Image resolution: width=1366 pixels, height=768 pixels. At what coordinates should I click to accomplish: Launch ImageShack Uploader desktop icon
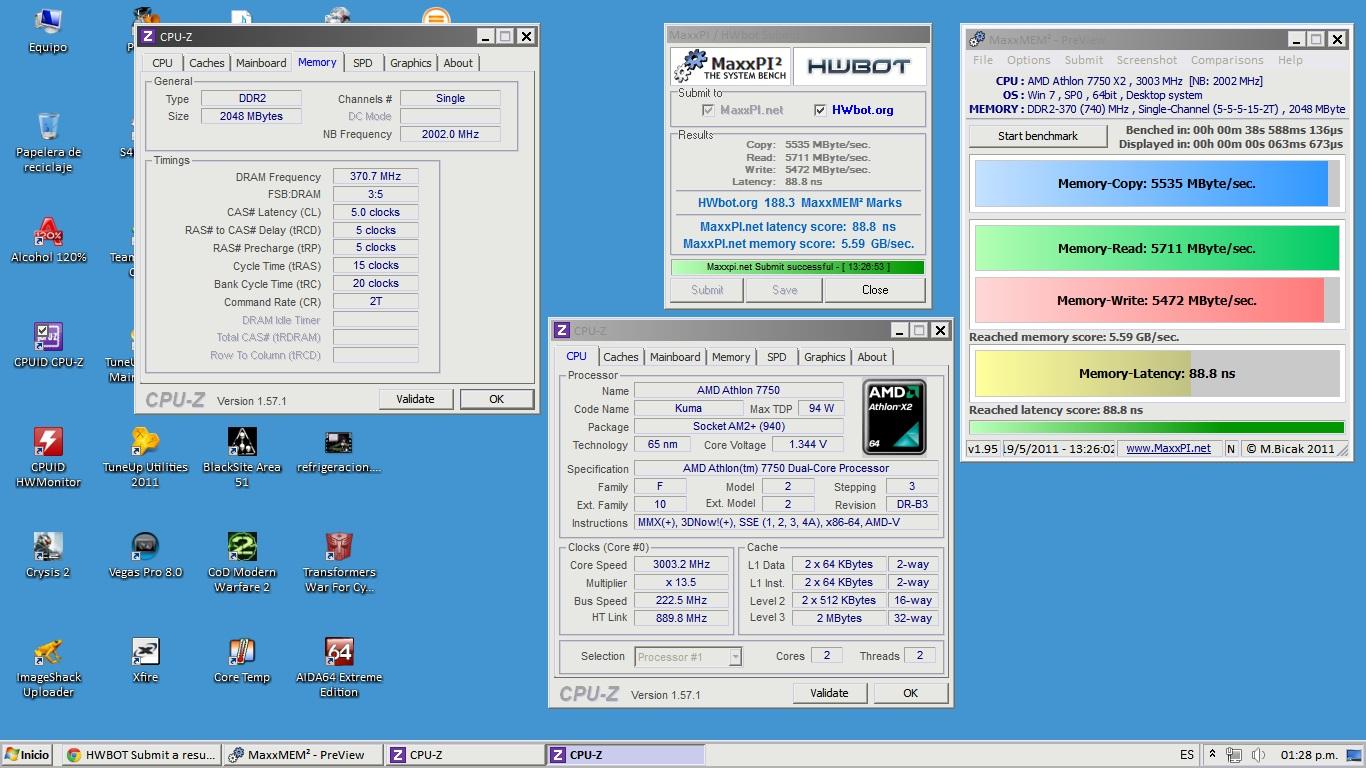point(48,667)
